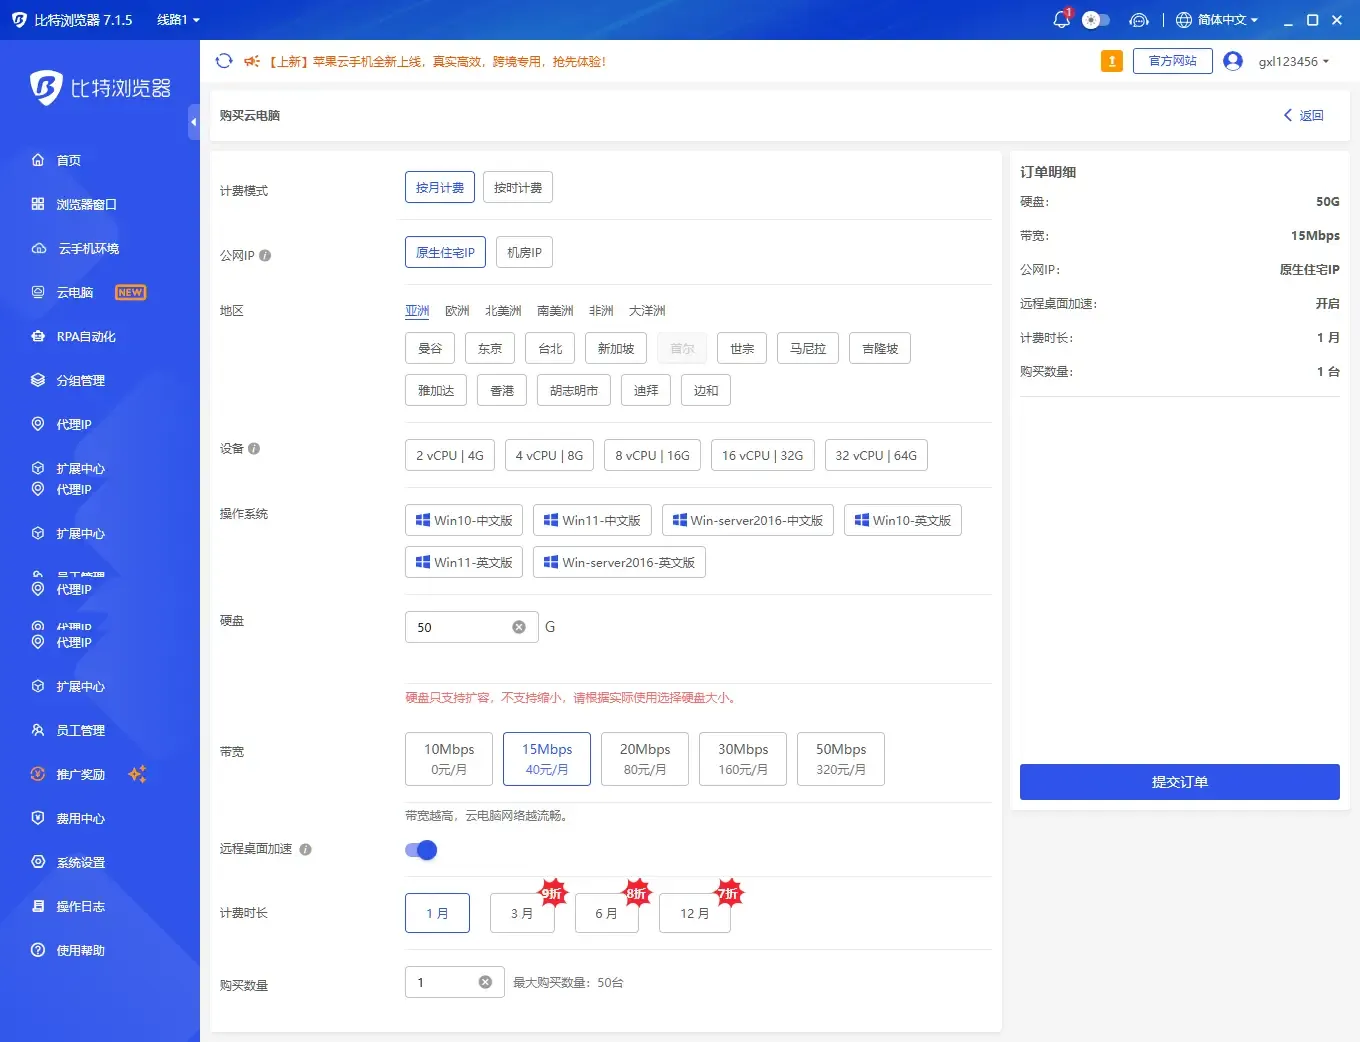Open the 简体中文 language dropdown
Viewport: 1360px width, 1042px height.
tap(1217, 20)
